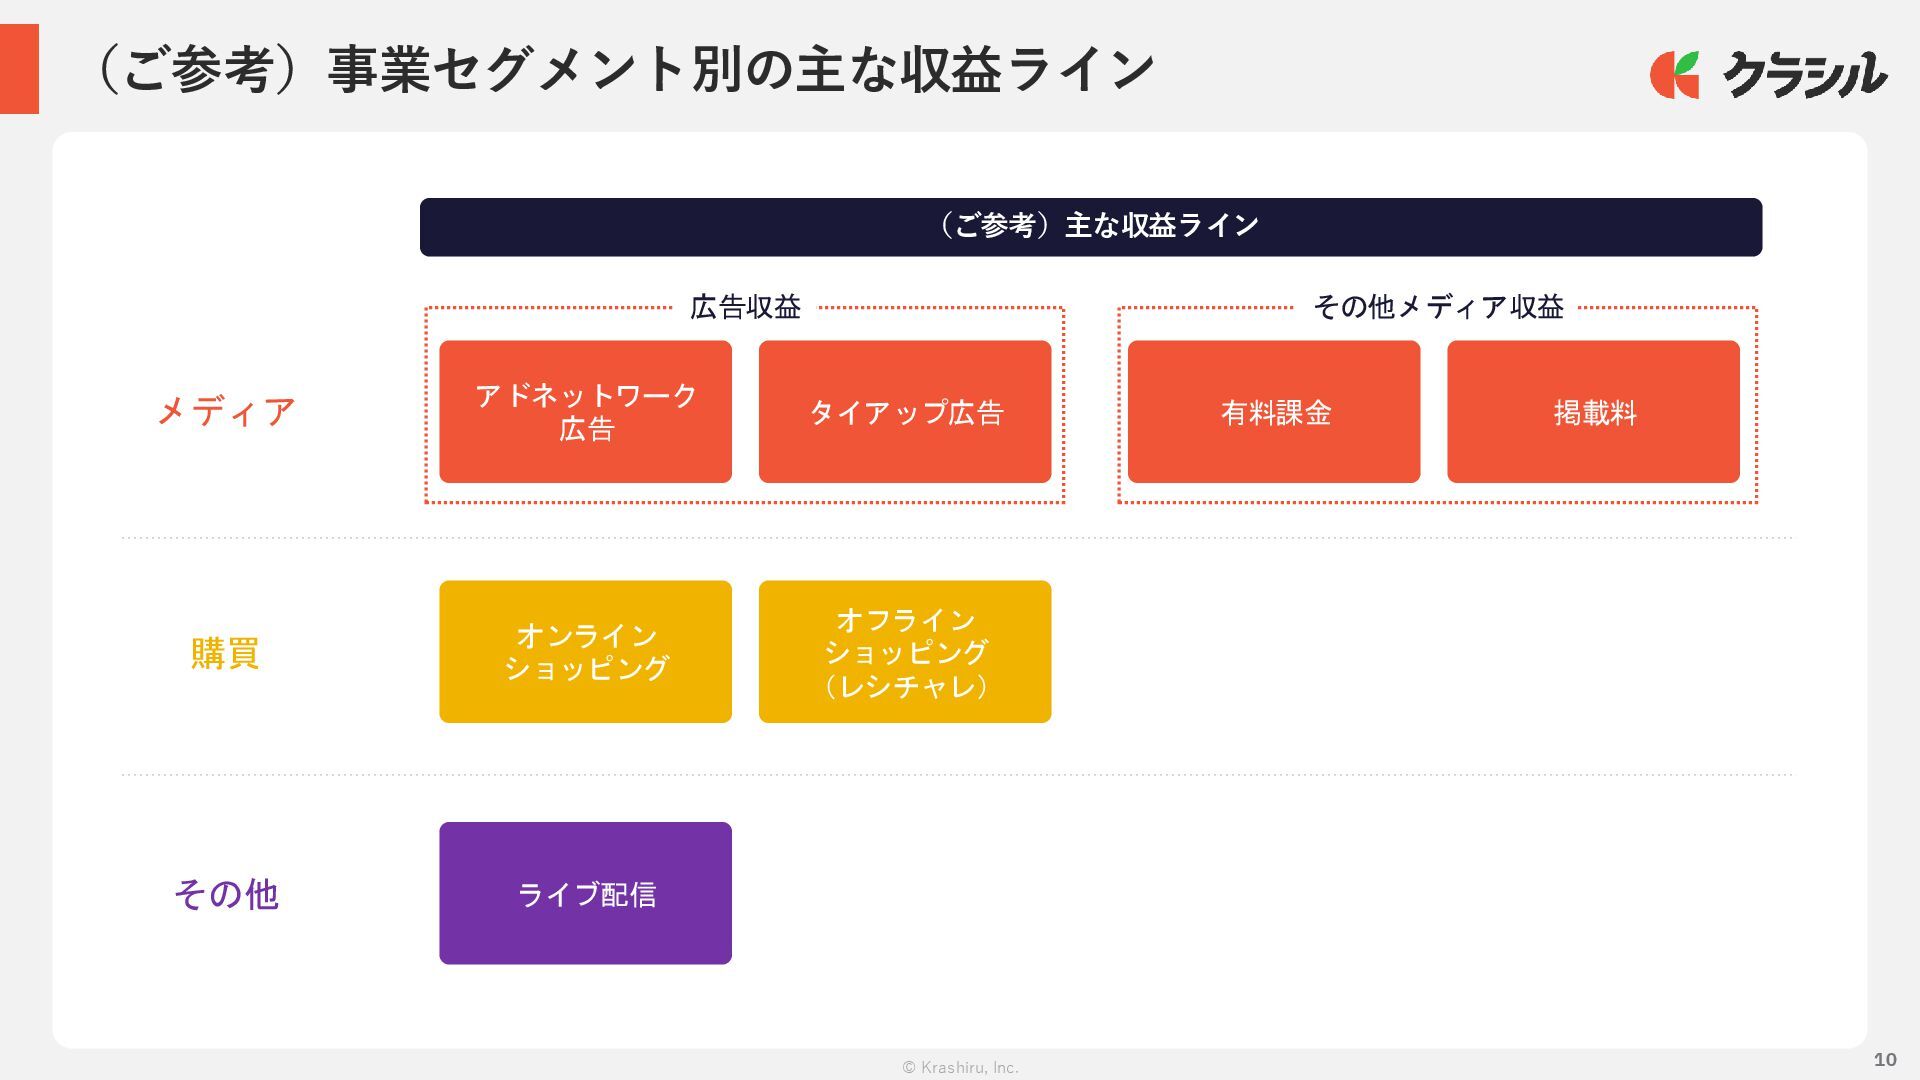Click the その他メディア収益 group label
The image size is (1920, 1080).
1437,307
